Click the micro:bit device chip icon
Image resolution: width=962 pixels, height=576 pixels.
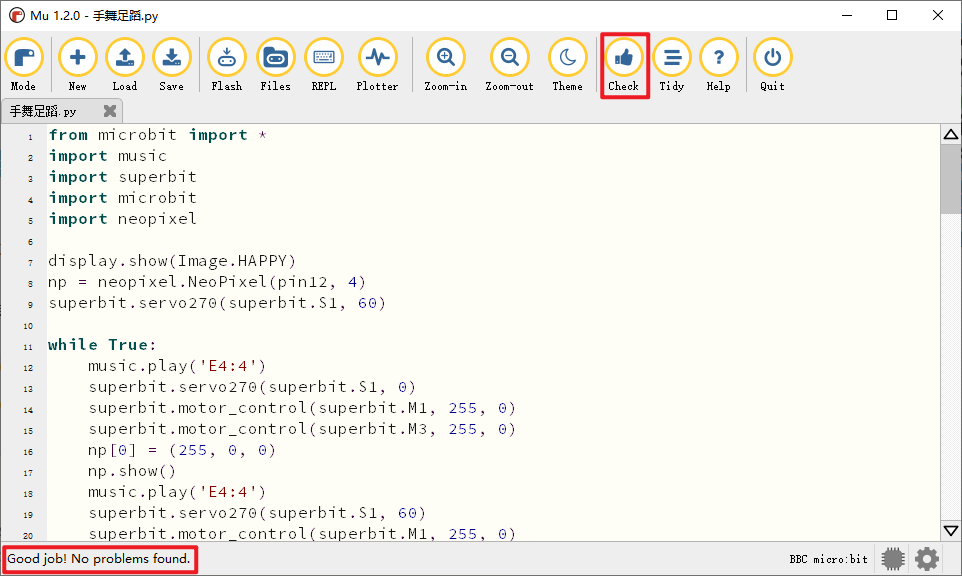(x=893, y=559)
